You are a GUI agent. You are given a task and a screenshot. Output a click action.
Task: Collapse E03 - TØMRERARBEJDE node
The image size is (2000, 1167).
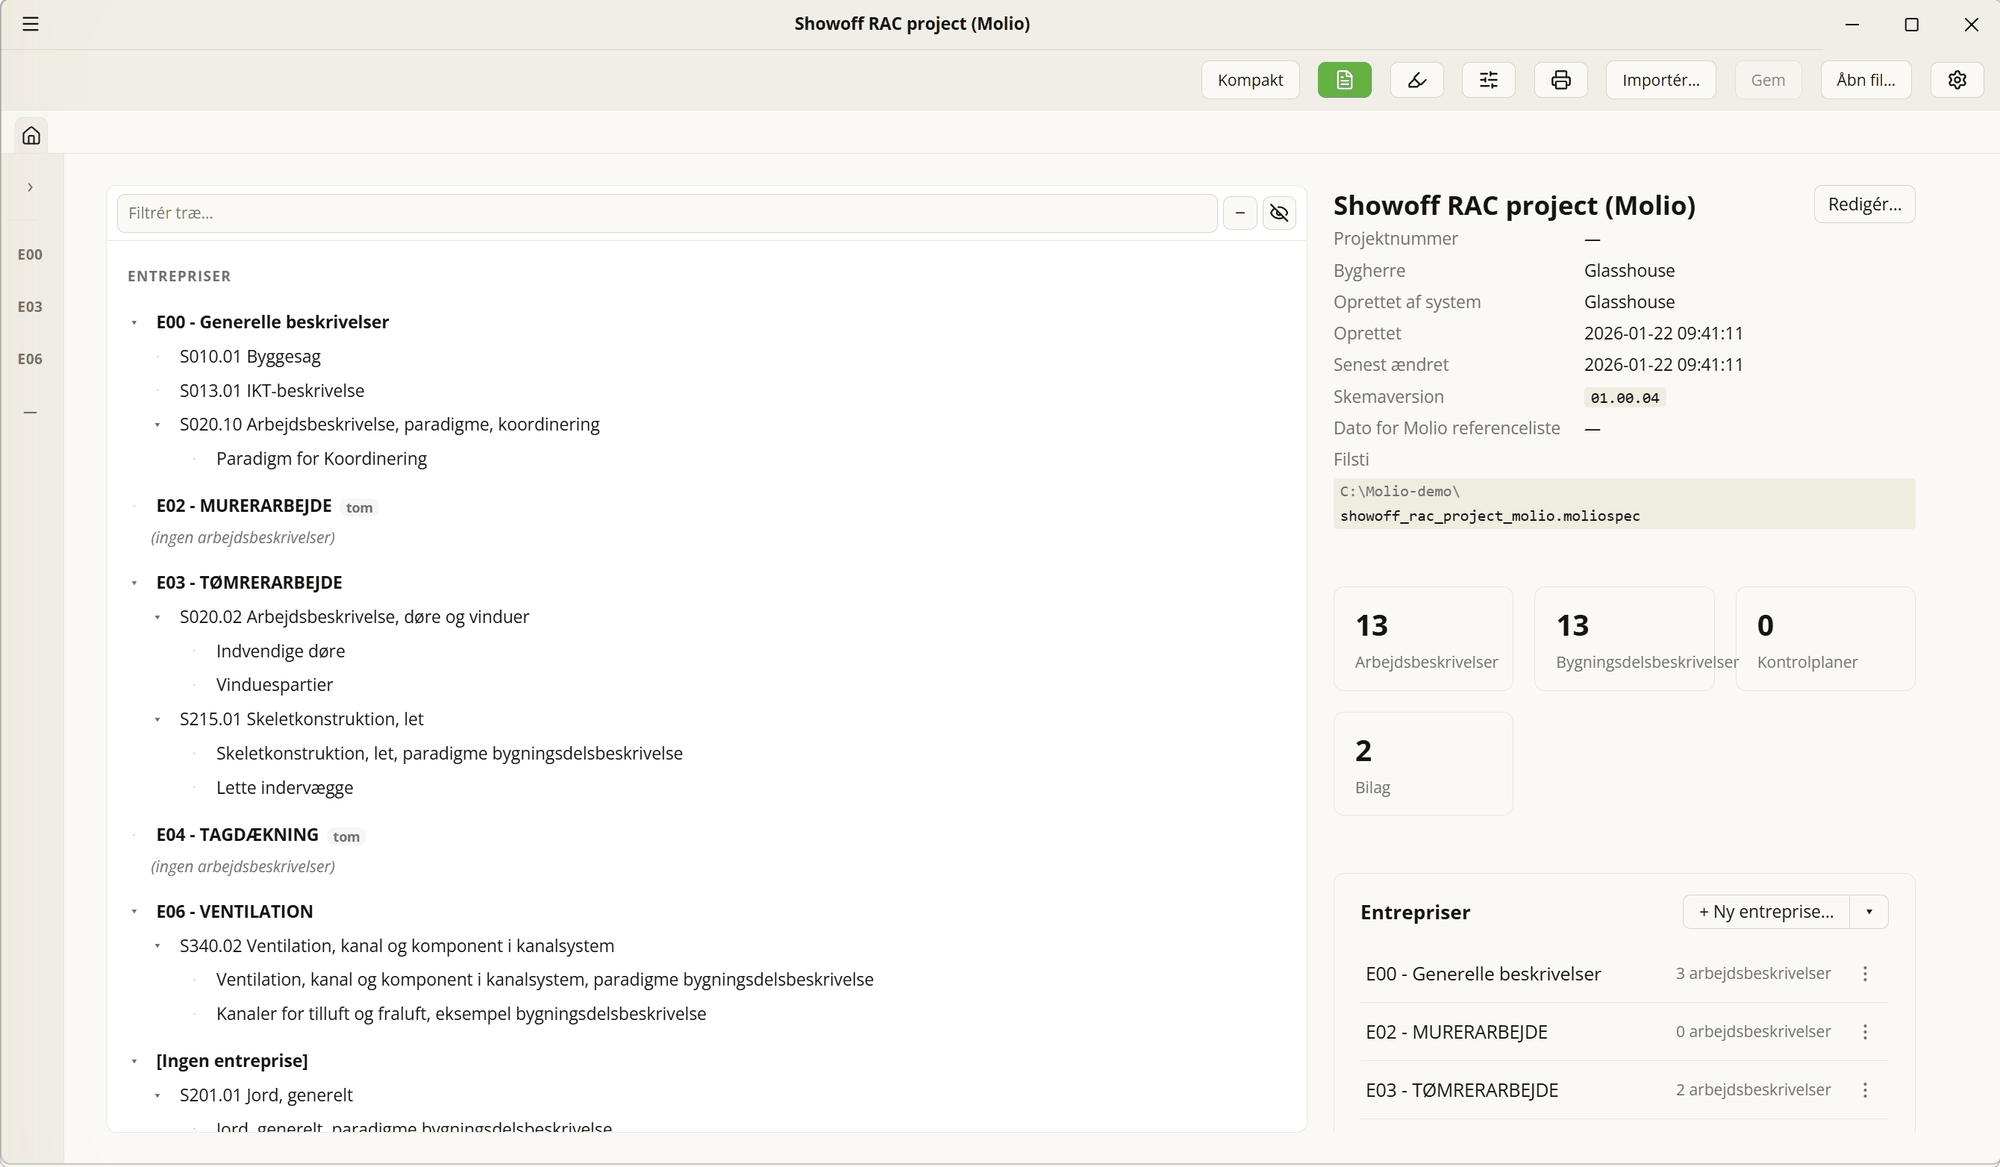(x=134, y=583)
